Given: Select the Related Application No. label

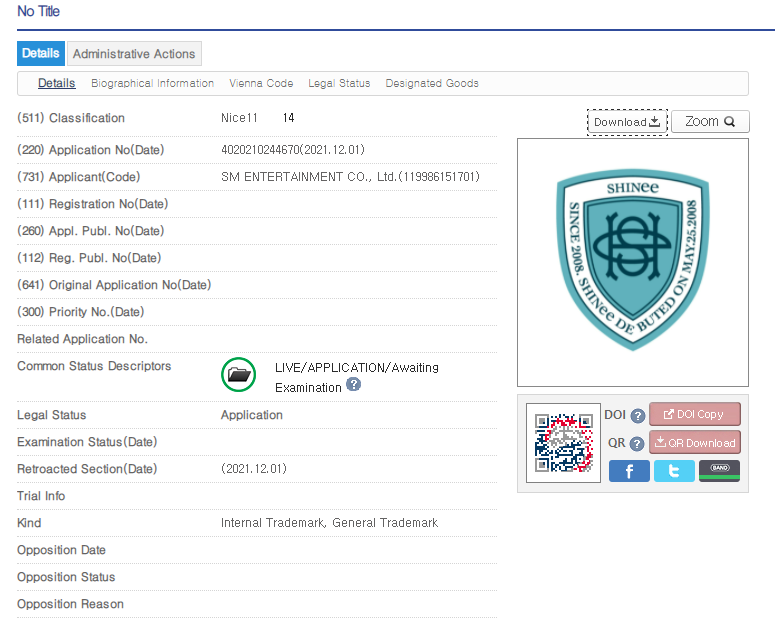Looking at the screenshot, I should (83, 339).
